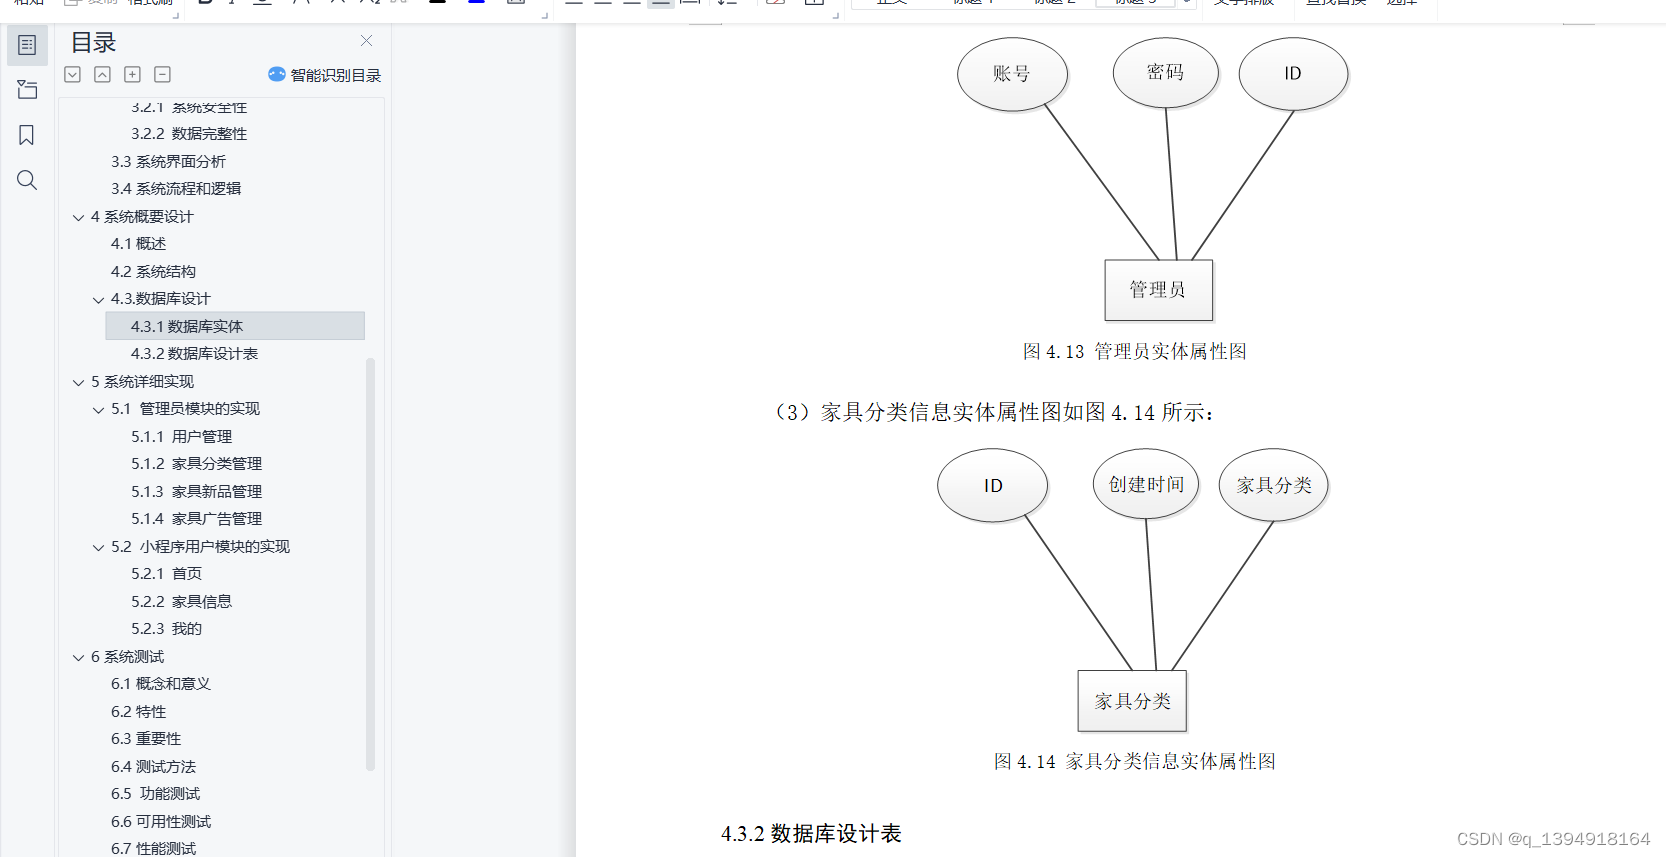The height and width of the screenshot is (857, 1666).
Task: Select highlighted '4.3.1 数据库实体' outline entry
Action: 235,326
